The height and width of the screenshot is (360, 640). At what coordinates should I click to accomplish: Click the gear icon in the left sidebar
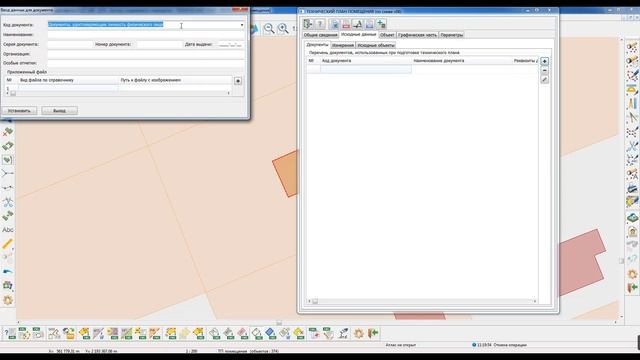(8, 300)
